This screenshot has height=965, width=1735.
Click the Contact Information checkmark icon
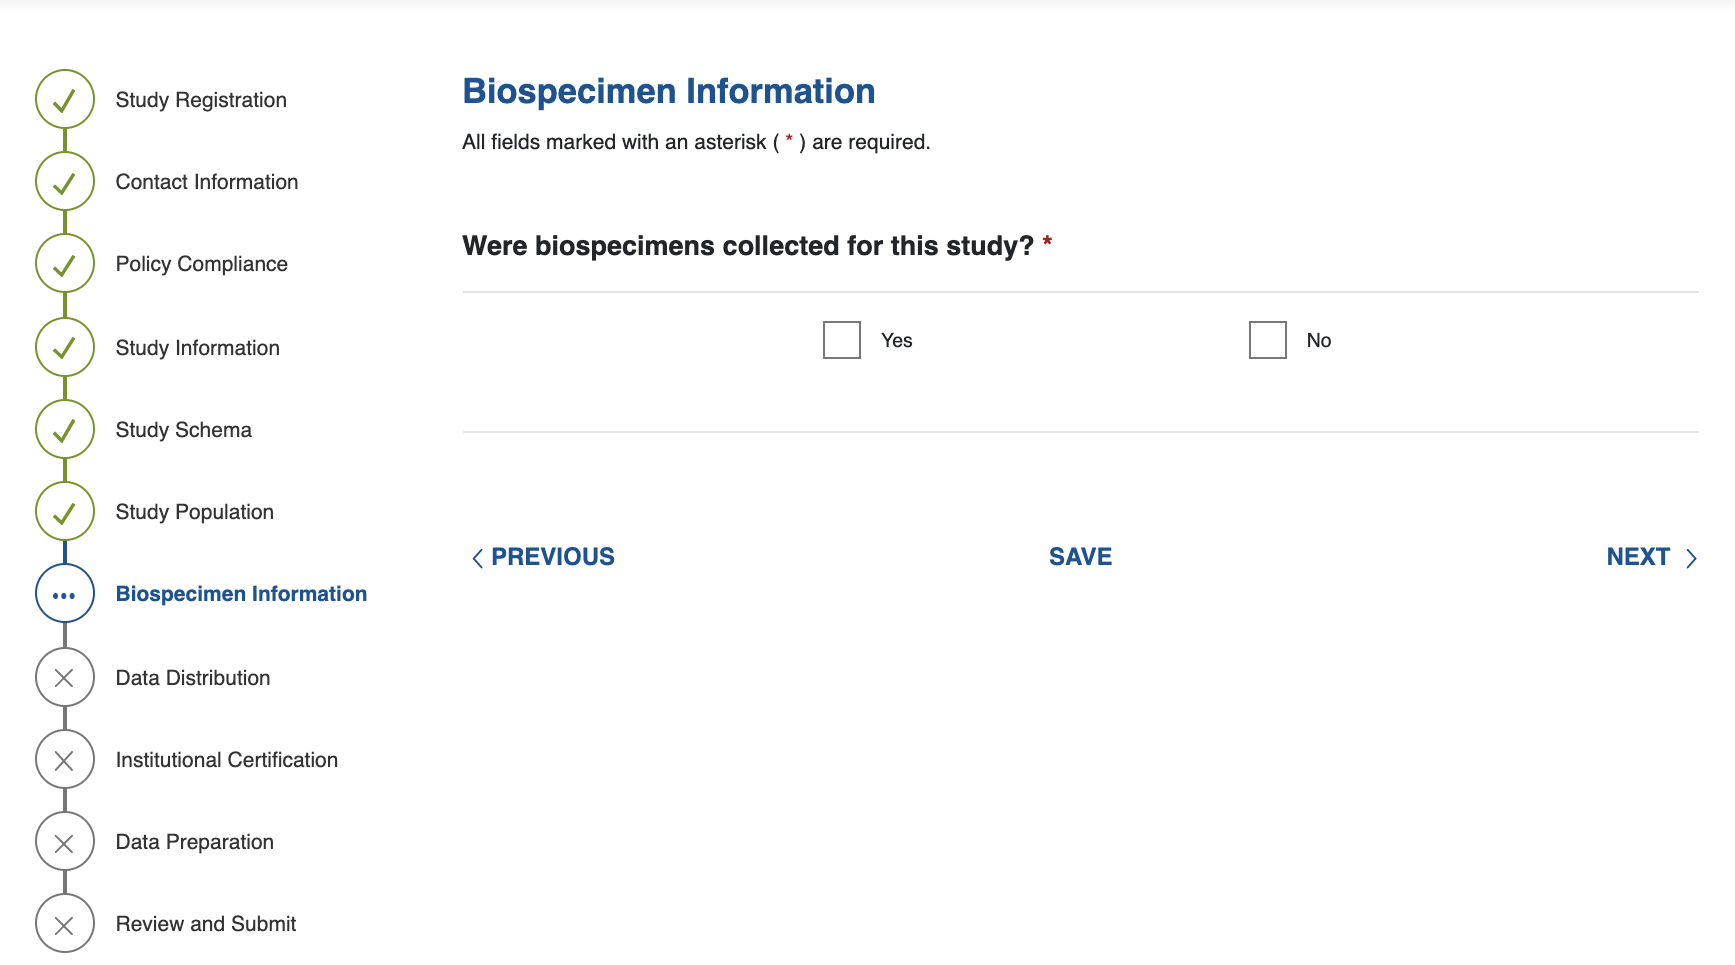tap(65, 182)
